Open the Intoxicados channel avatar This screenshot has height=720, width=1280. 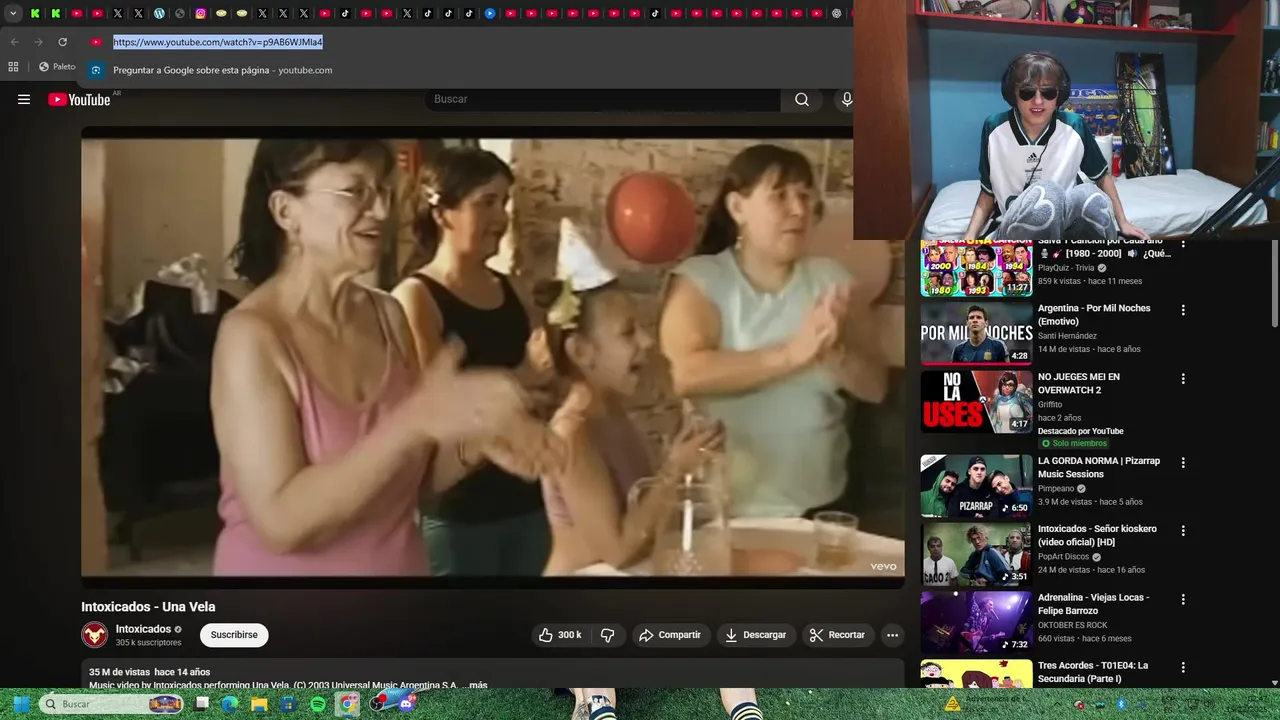coord(95,635)
